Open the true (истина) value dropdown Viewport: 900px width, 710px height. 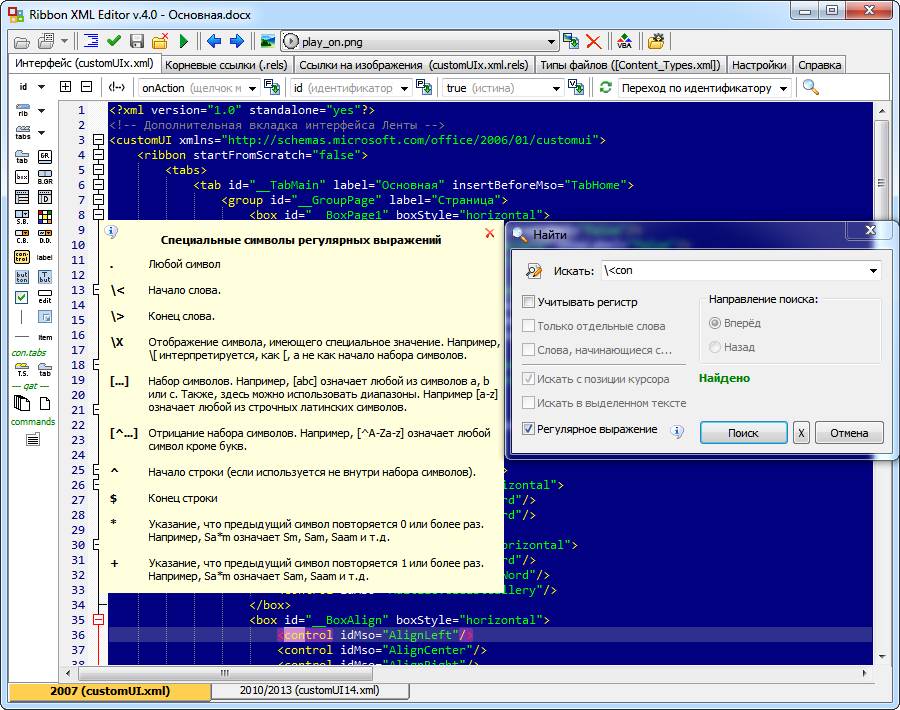pos(556,88)
